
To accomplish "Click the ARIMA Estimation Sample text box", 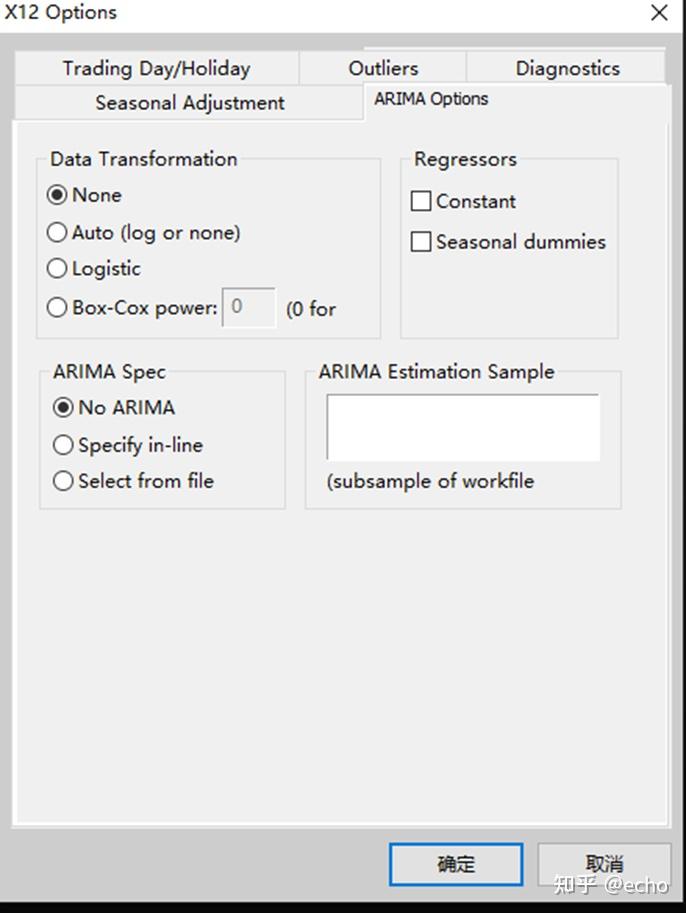I will pyautogui.click(x=463, y=427).
